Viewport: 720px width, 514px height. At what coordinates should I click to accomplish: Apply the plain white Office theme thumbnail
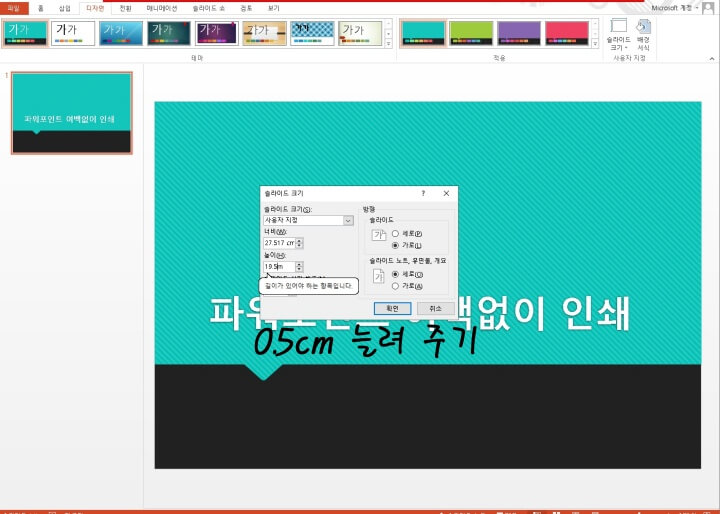(73, 33)
